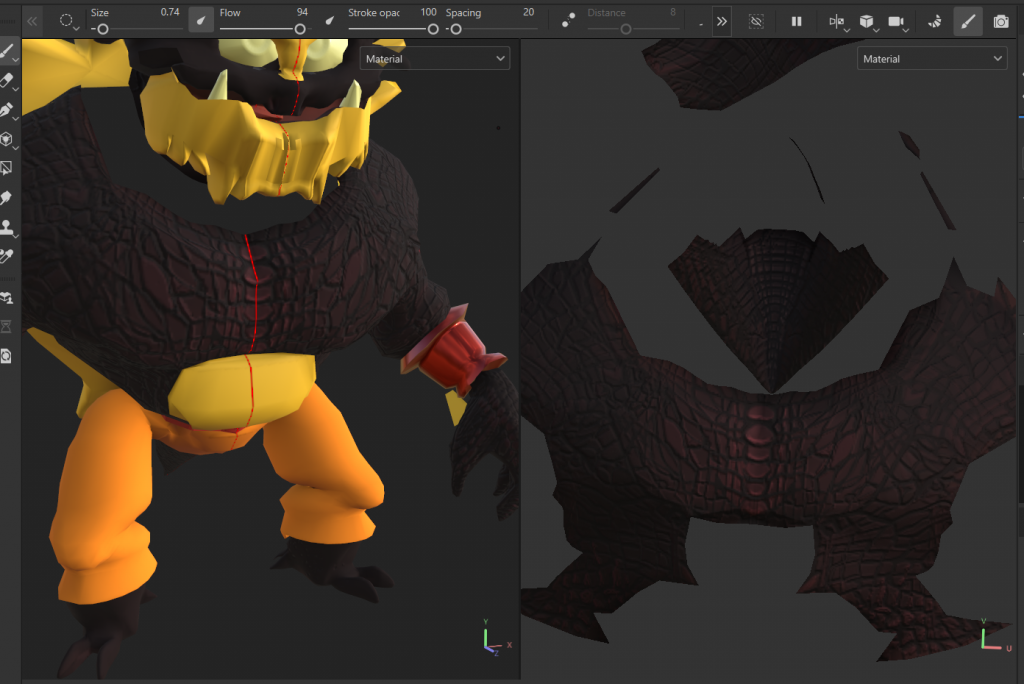1024x684 pixels.
Task: Click the Iray rendering mode icon
Action: (x=935, y=22)
